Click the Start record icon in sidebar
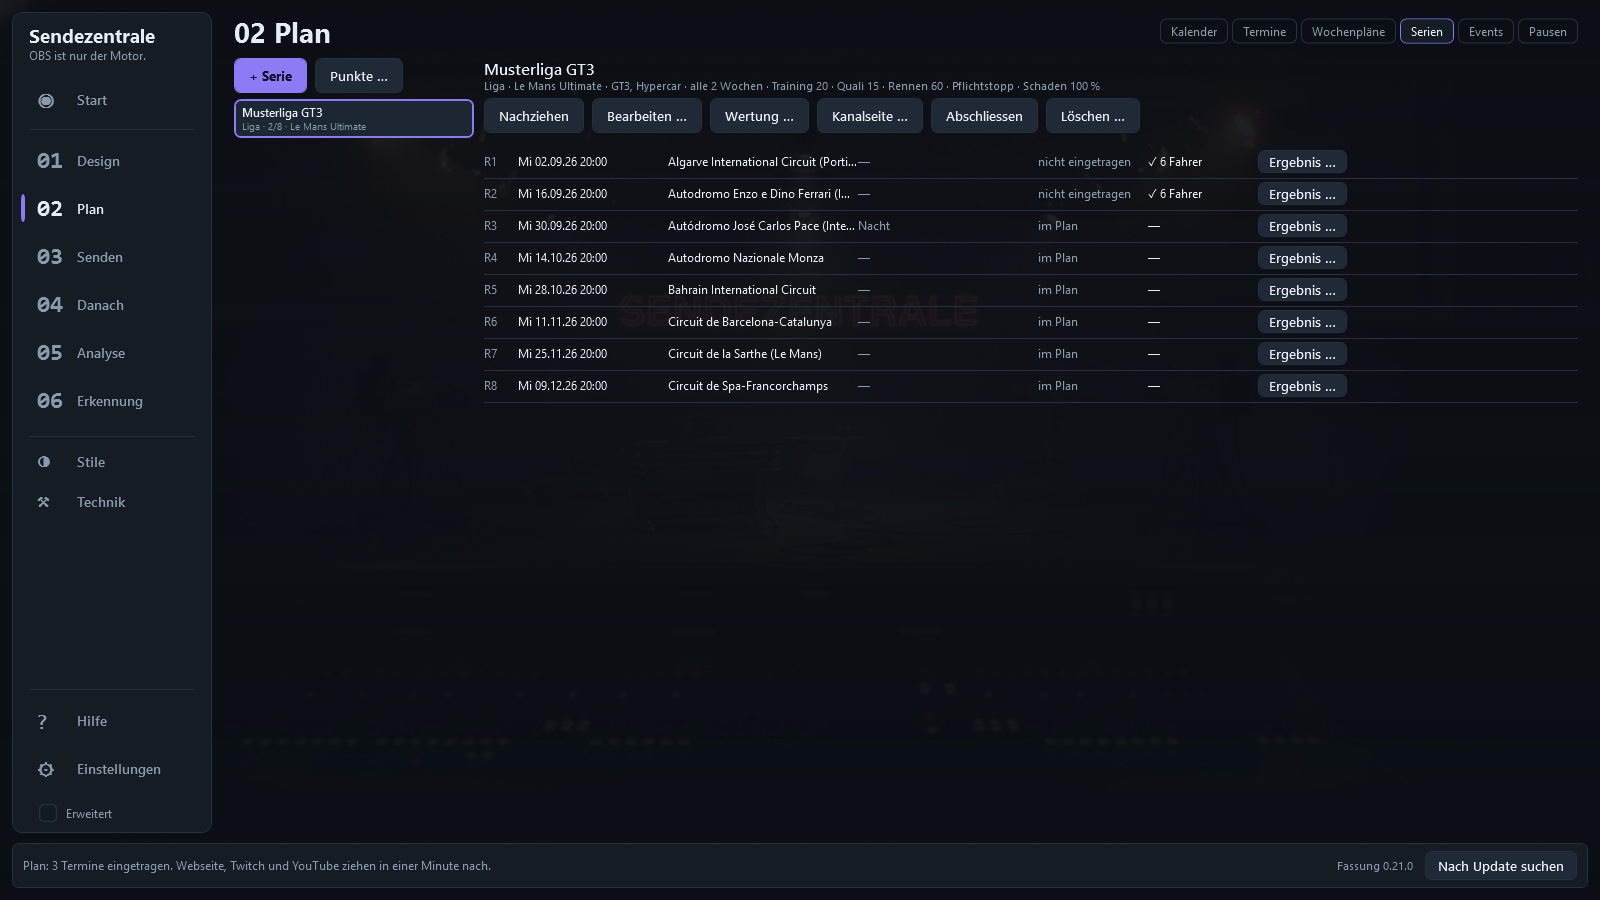The image size is (1600, 900). [x=46, y=100]
